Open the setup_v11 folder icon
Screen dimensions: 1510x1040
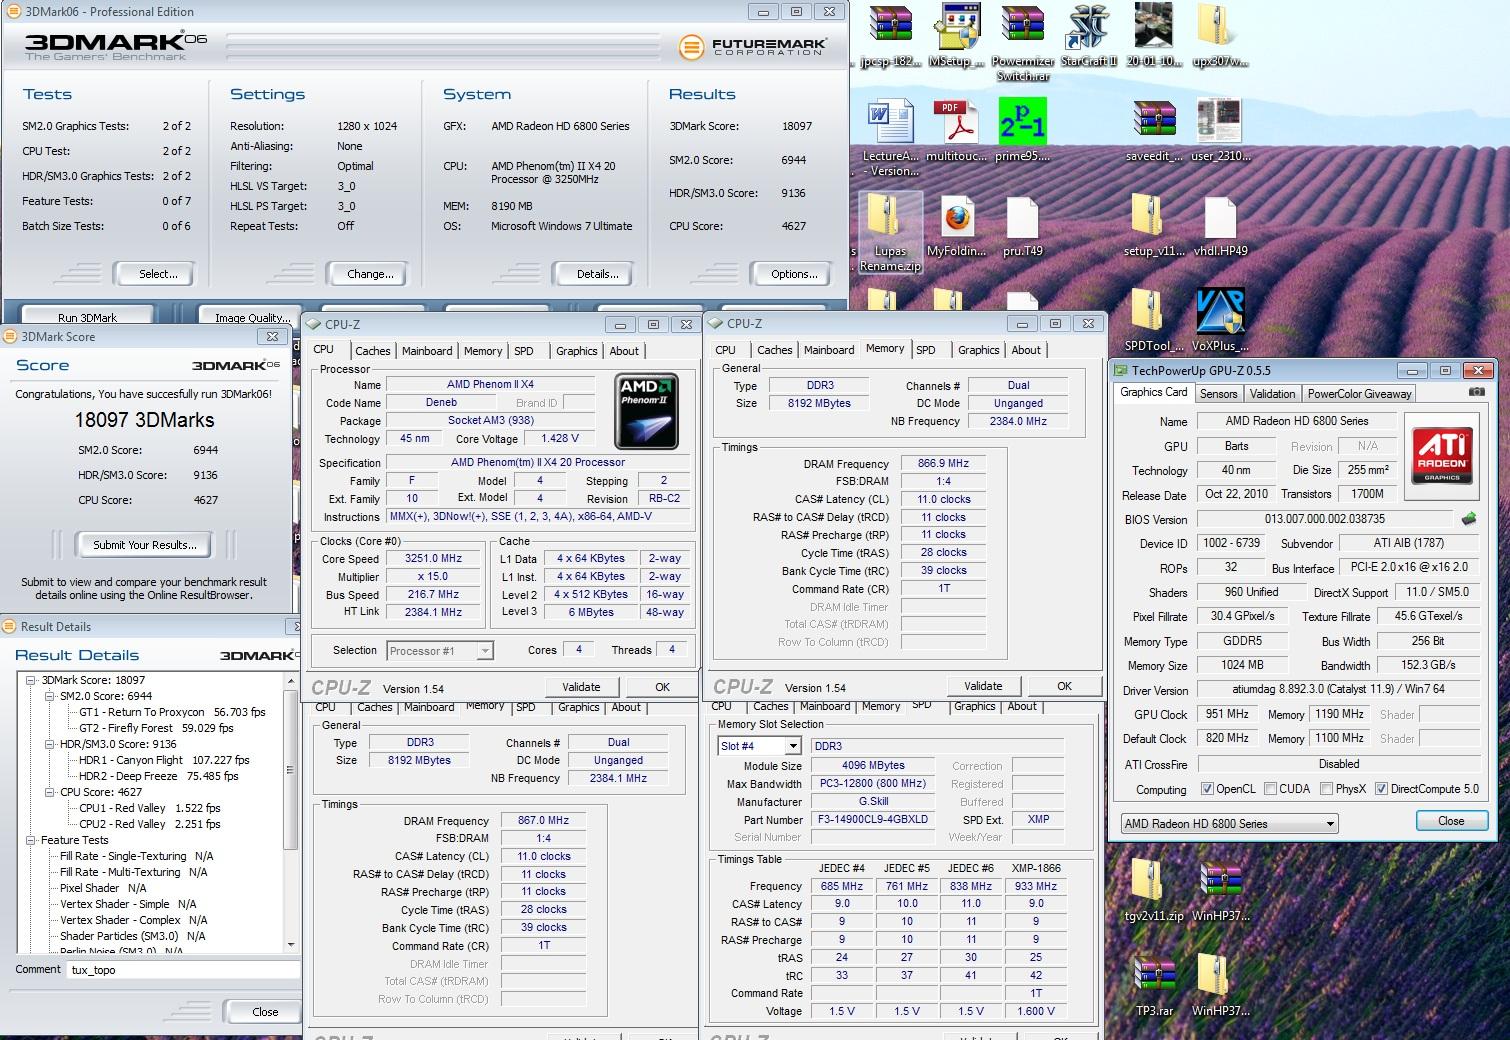(x=1153, y=226)
